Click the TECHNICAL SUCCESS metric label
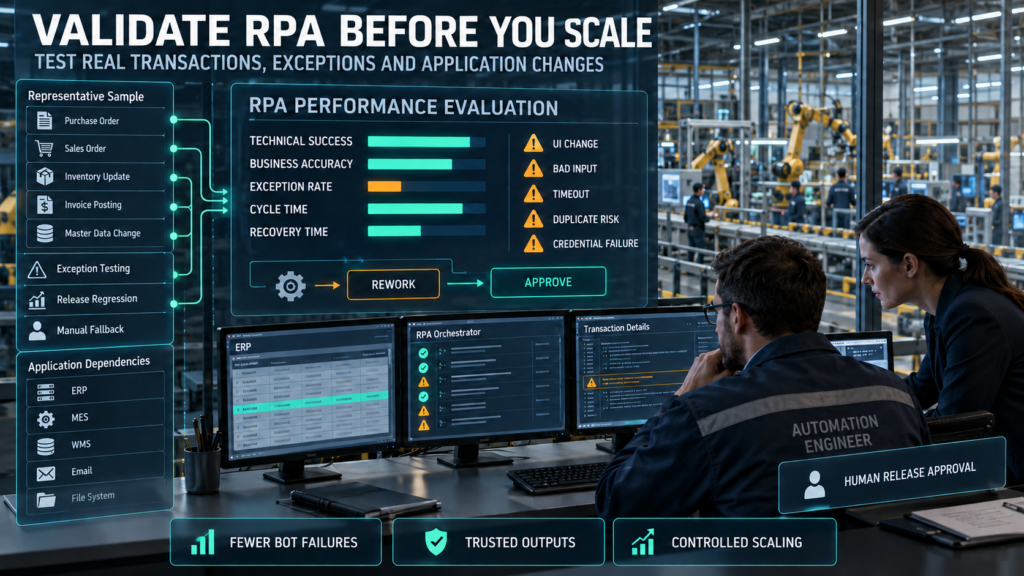This screenshot has width=1024, height=576. pyautogui.click(x=301, y=141)
